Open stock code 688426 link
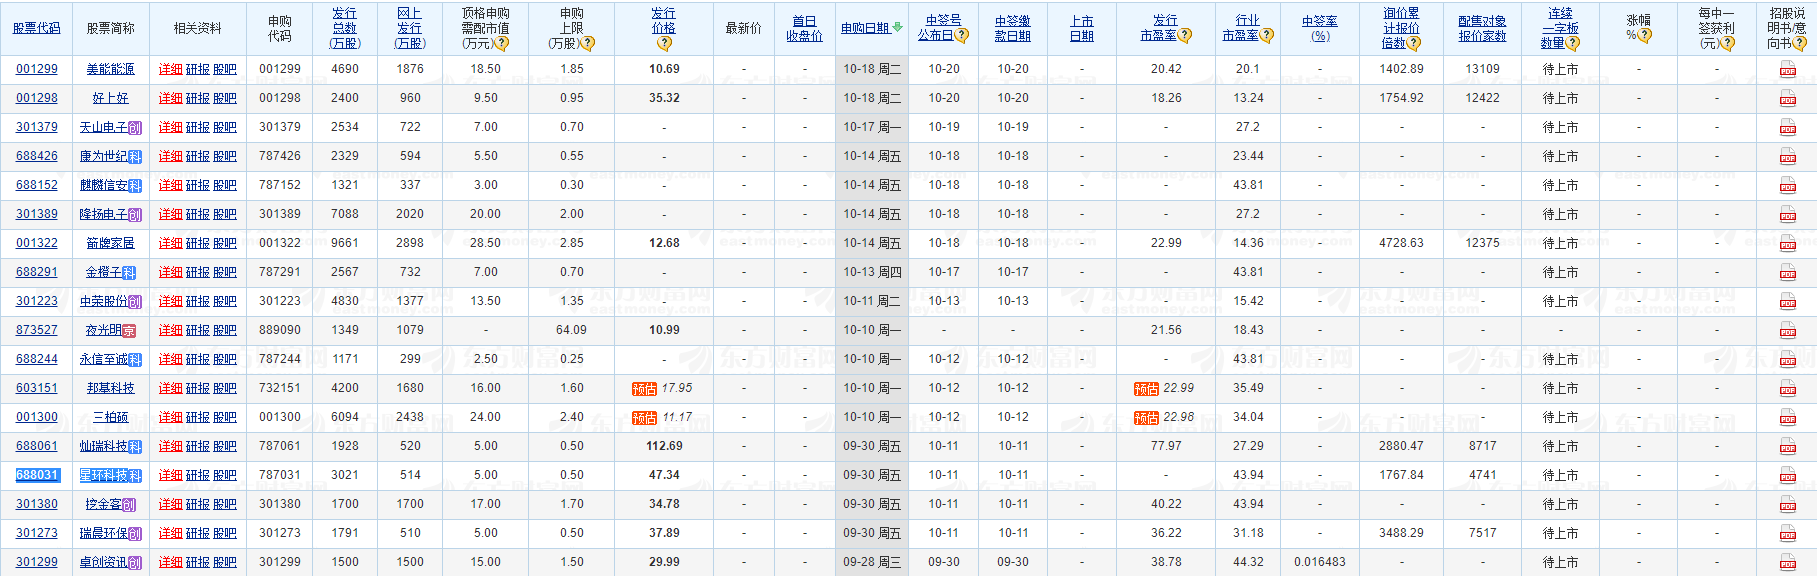This screenshot has width=1817, height=576. (x=37, y=156)
